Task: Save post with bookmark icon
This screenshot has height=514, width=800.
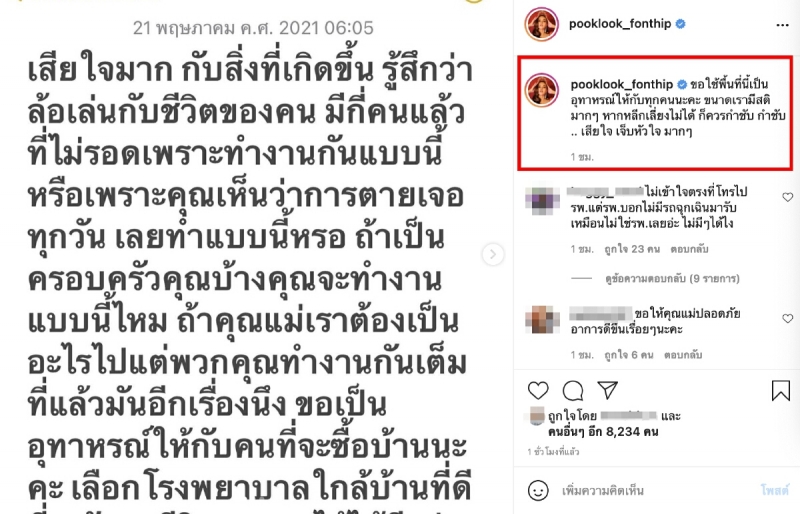Action: [x=781, y=391]
